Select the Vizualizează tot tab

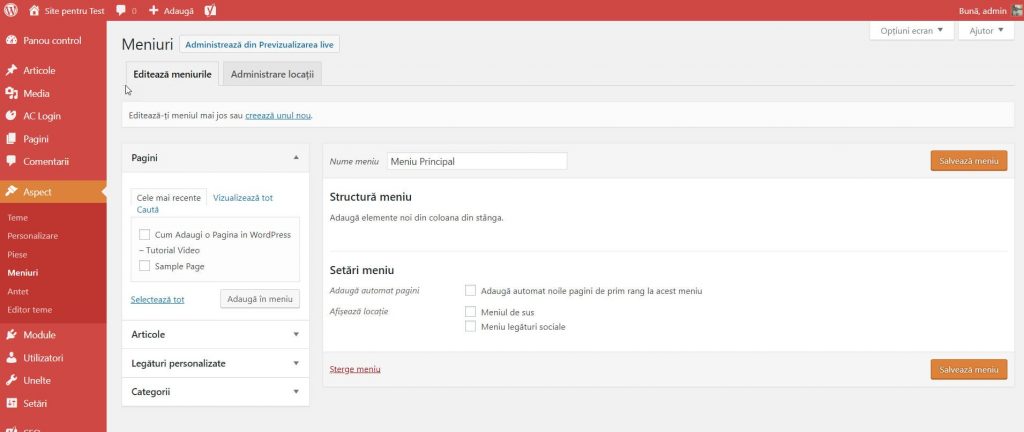point(243,198)
